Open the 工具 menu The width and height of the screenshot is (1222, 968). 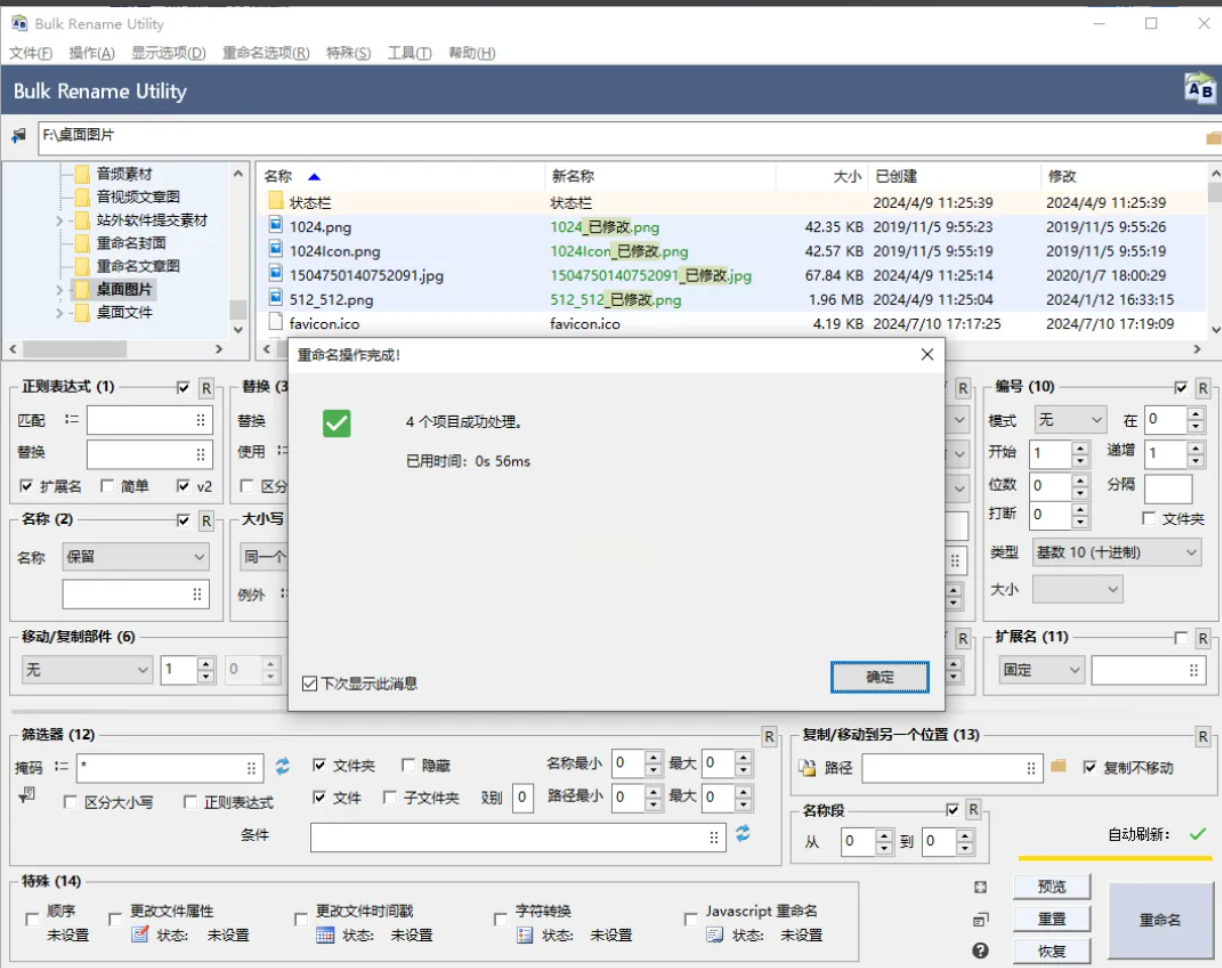(409, 53)
